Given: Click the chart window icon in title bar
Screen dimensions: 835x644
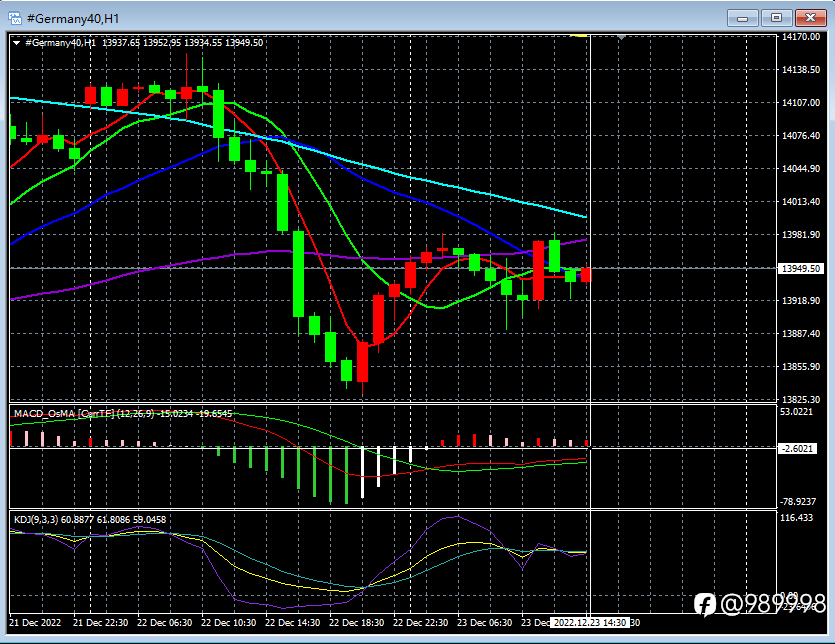Looking at the screenshot, I should click(x=14, y=19).
